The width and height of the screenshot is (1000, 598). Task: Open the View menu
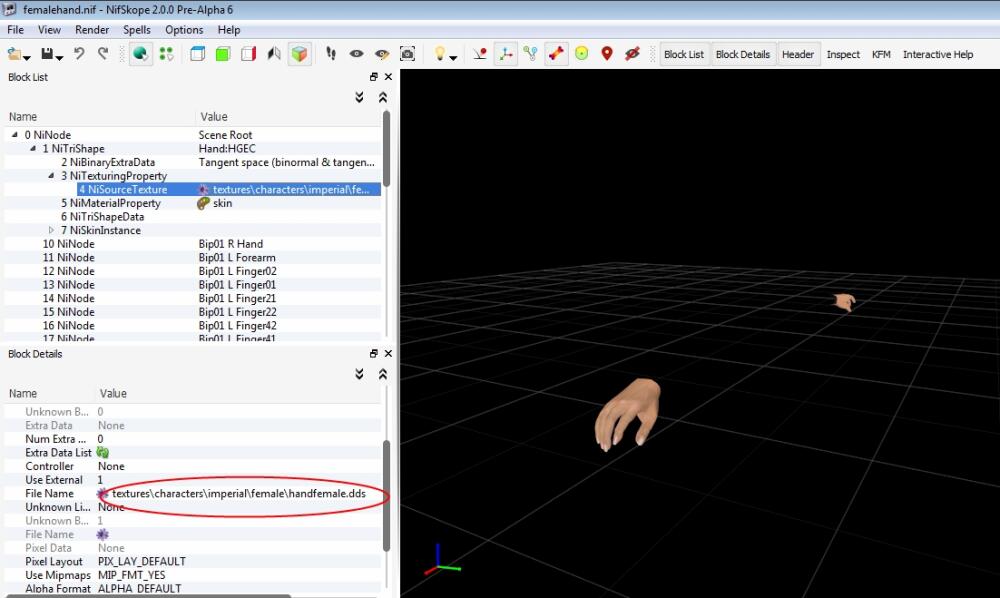tap(49, 30)
